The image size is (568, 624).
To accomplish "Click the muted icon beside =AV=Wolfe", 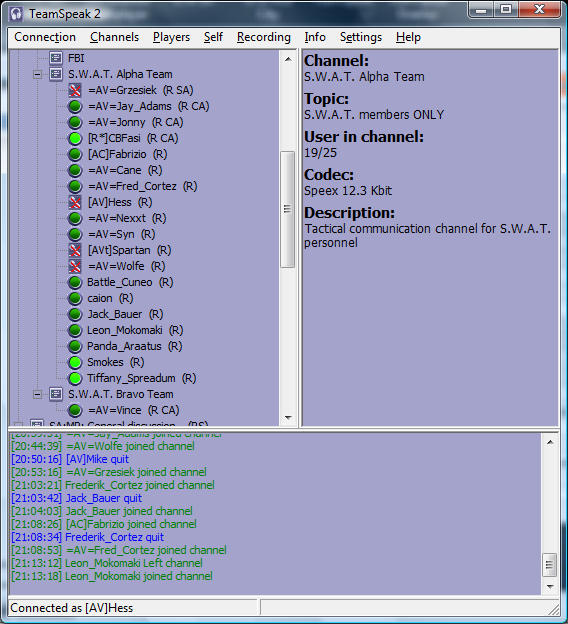I will (x=75, y=266).
